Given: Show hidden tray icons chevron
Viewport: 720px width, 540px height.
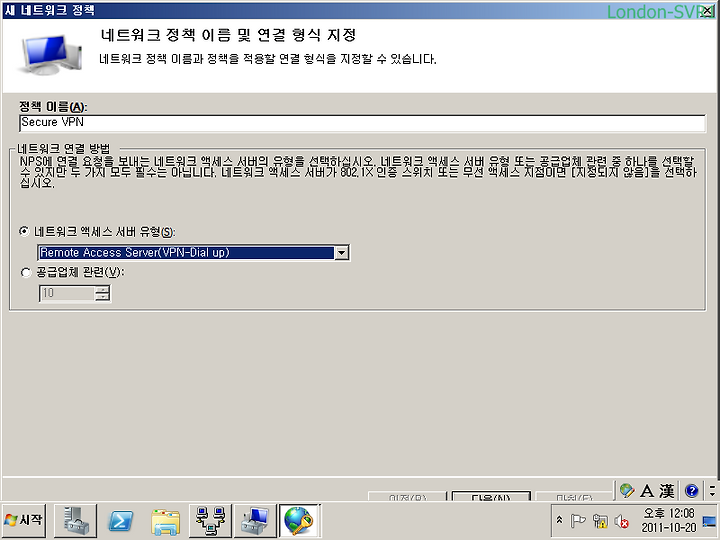Looking at the screenshot, I should click(x=559, y=520).
